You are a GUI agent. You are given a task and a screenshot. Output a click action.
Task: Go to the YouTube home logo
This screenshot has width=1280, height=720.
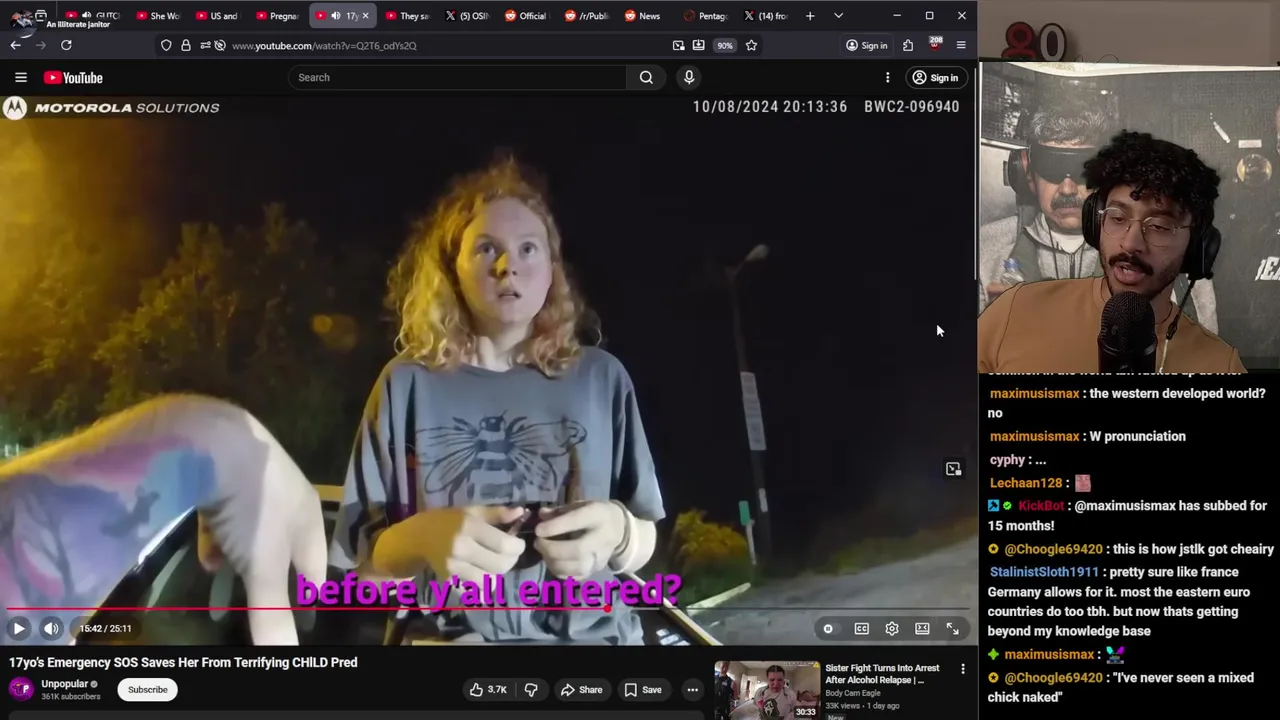click(x=73, y=77)
